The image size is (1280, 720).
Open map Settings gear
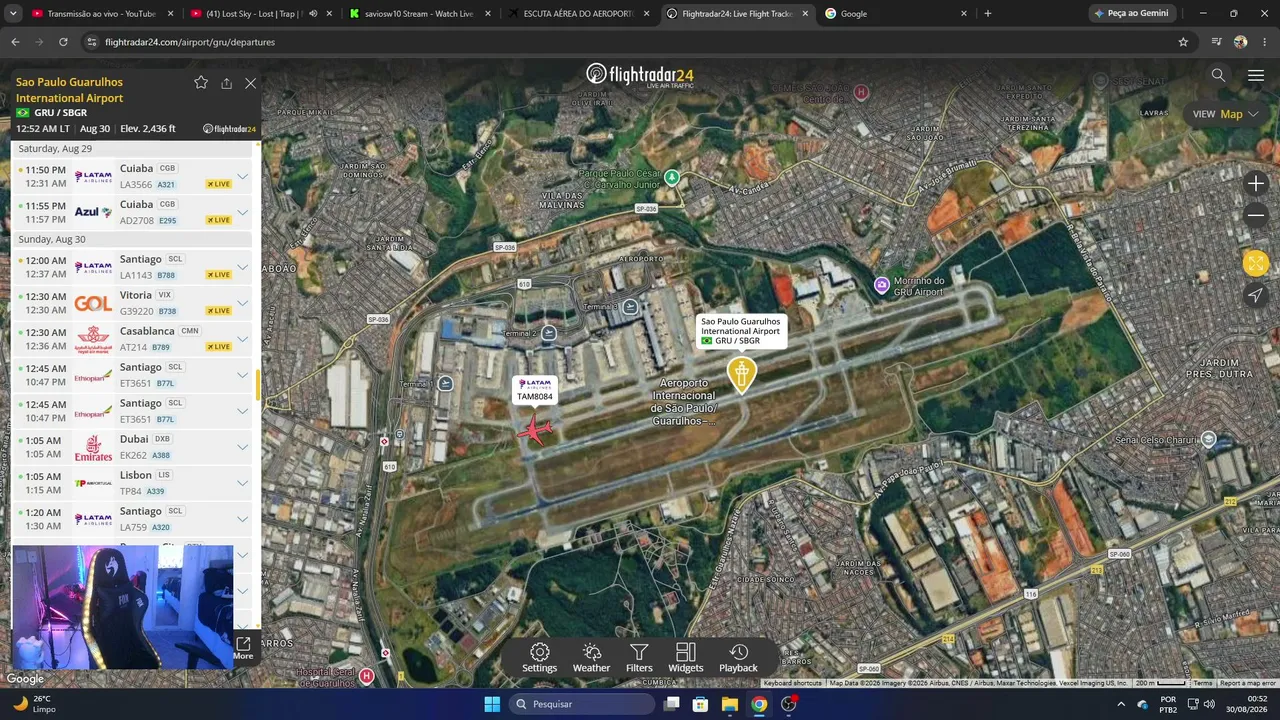coord(539,658)
